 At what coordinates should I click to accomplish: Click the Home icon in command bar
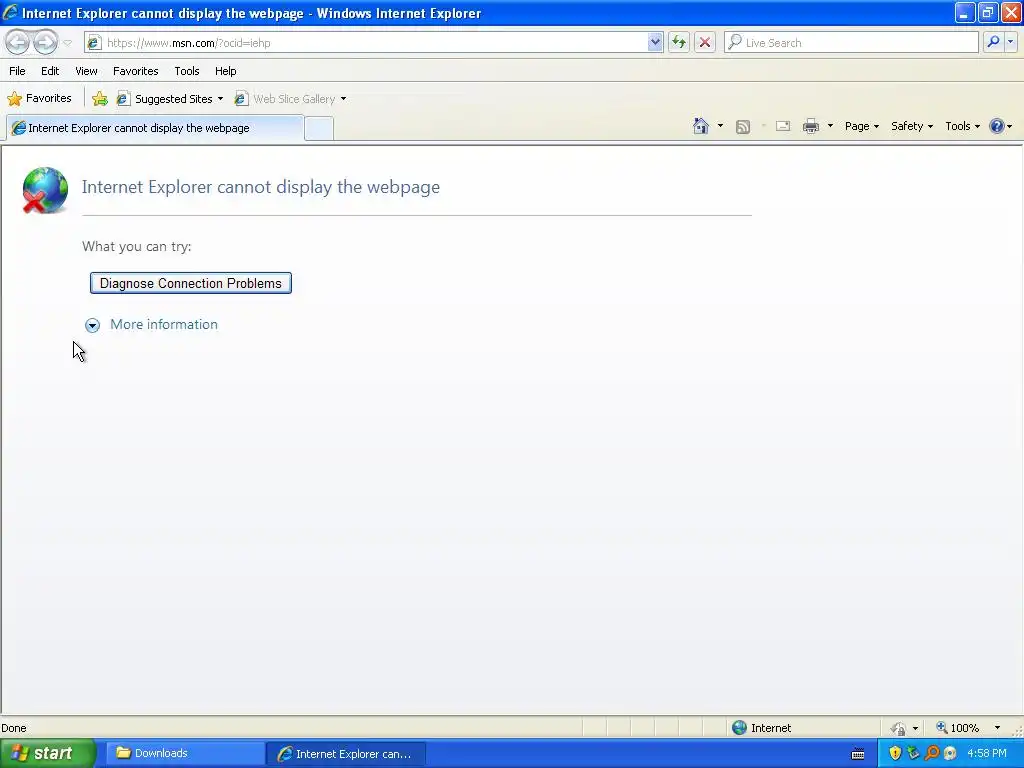pyautogui.click(x=701, y=126)
